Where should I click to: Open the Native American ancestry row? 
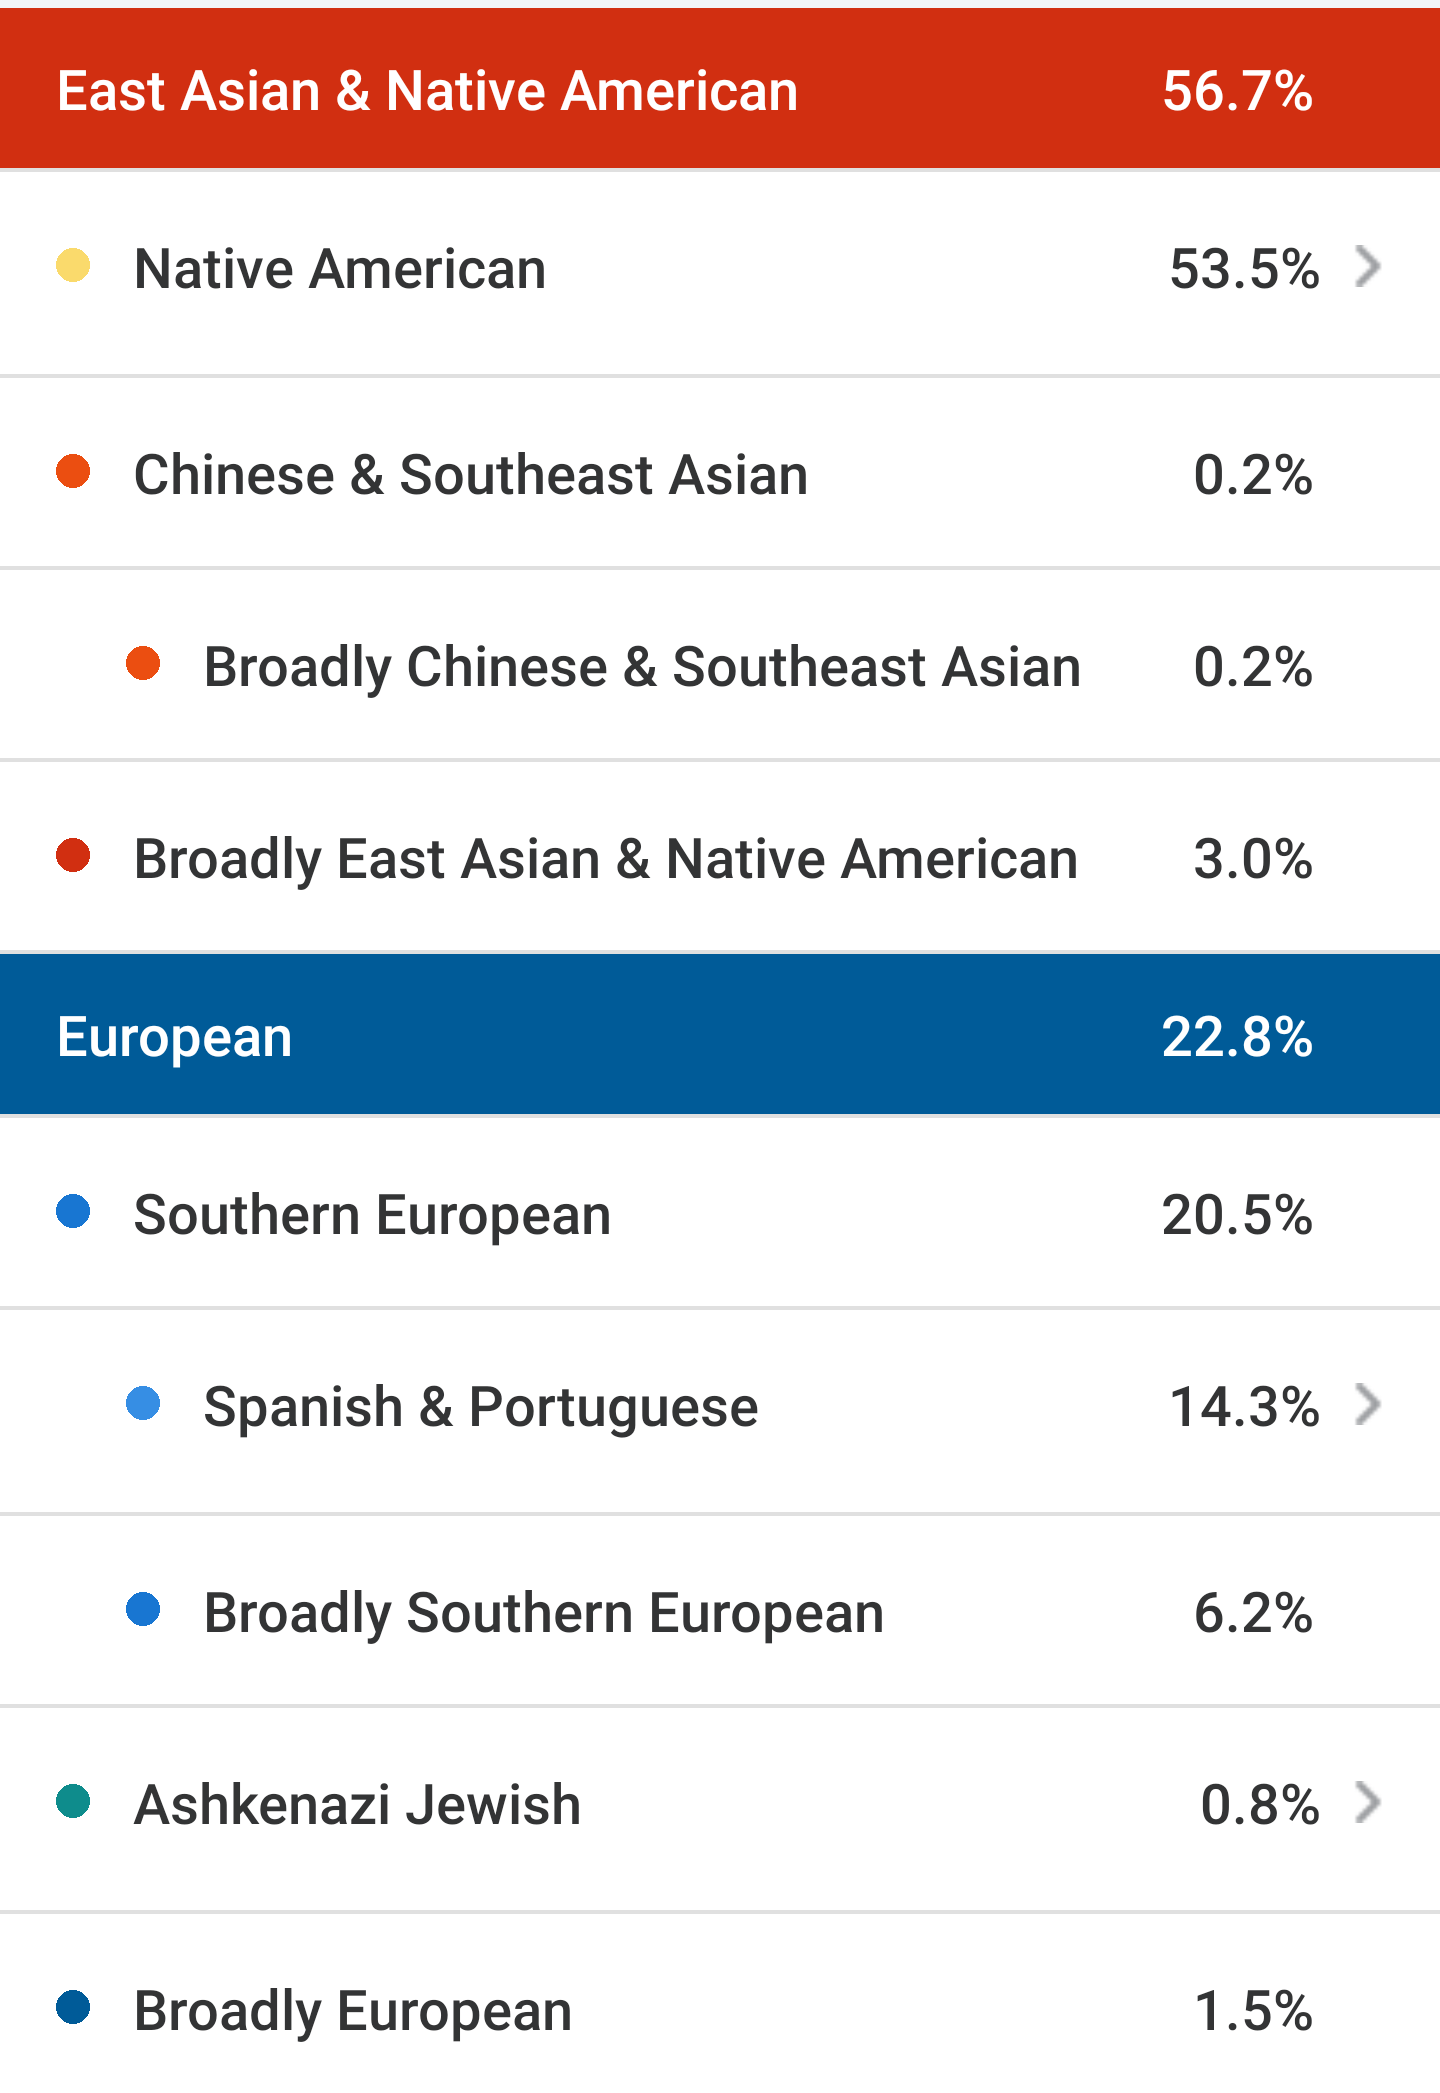click(720, 273)
